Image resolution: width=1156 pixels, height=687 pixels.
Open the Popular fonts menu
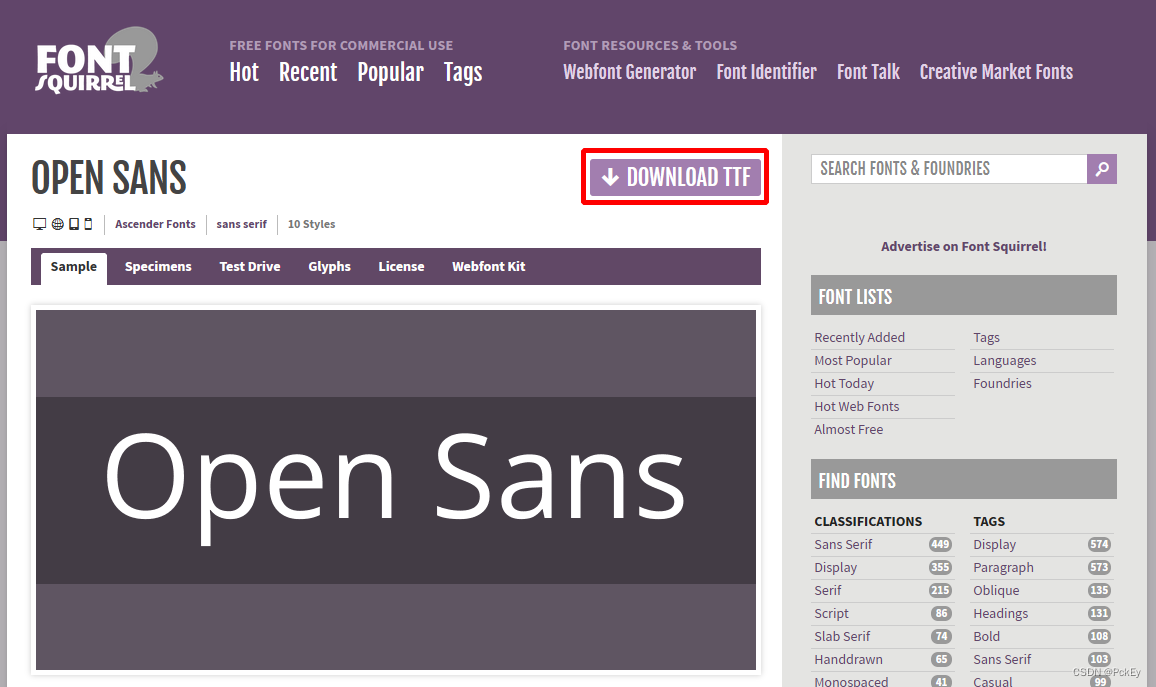(x=391, y=72)
